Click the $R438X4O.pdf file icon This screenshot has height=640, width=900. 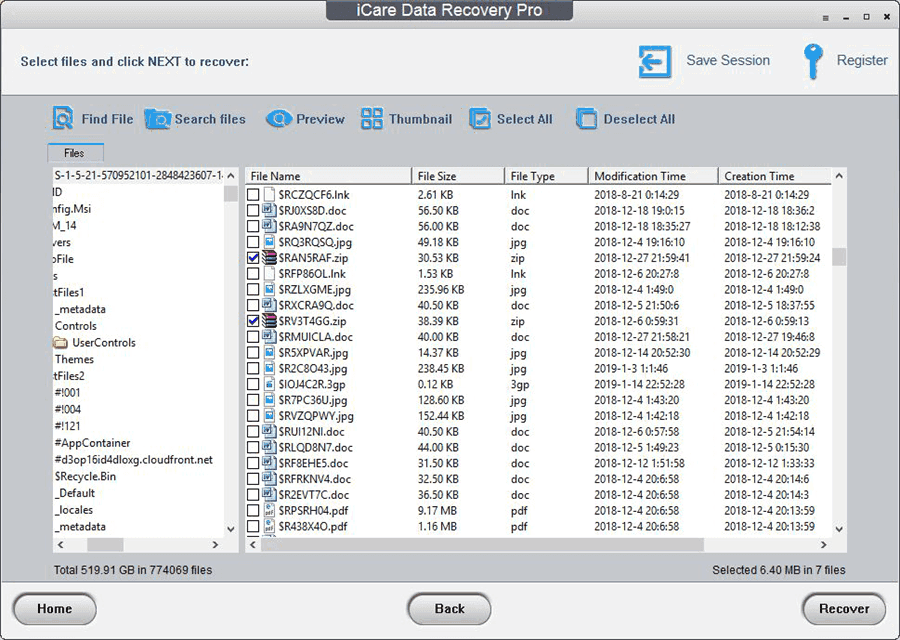pyautogui.click(x=269, y=526)
